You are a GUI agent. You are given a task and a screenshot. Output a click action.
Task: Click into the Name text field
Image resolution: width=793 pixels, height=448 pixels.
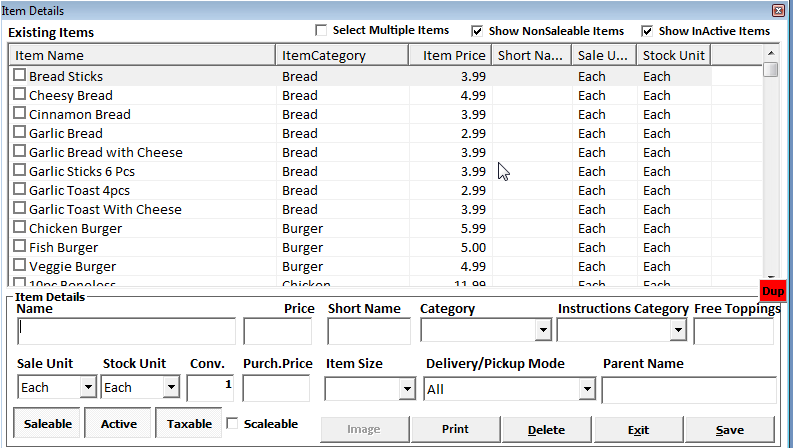point(127,331)
